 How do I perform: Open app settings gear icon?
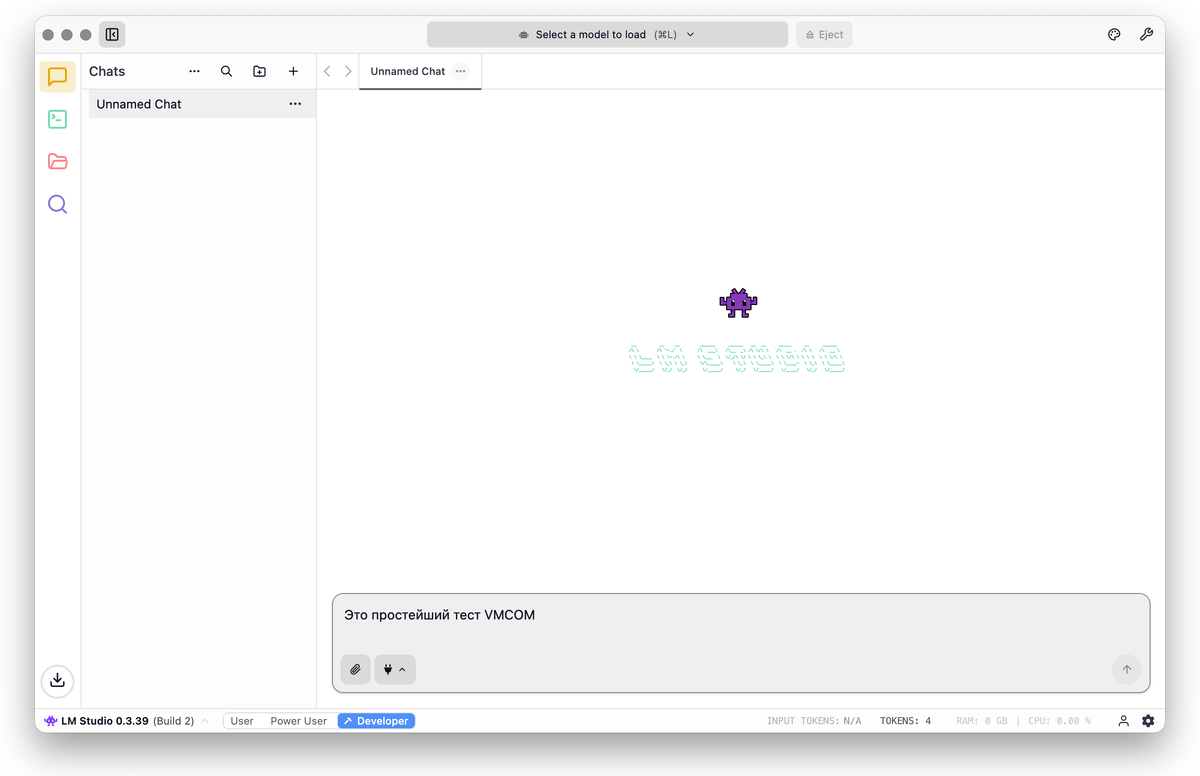point(1148,721)
